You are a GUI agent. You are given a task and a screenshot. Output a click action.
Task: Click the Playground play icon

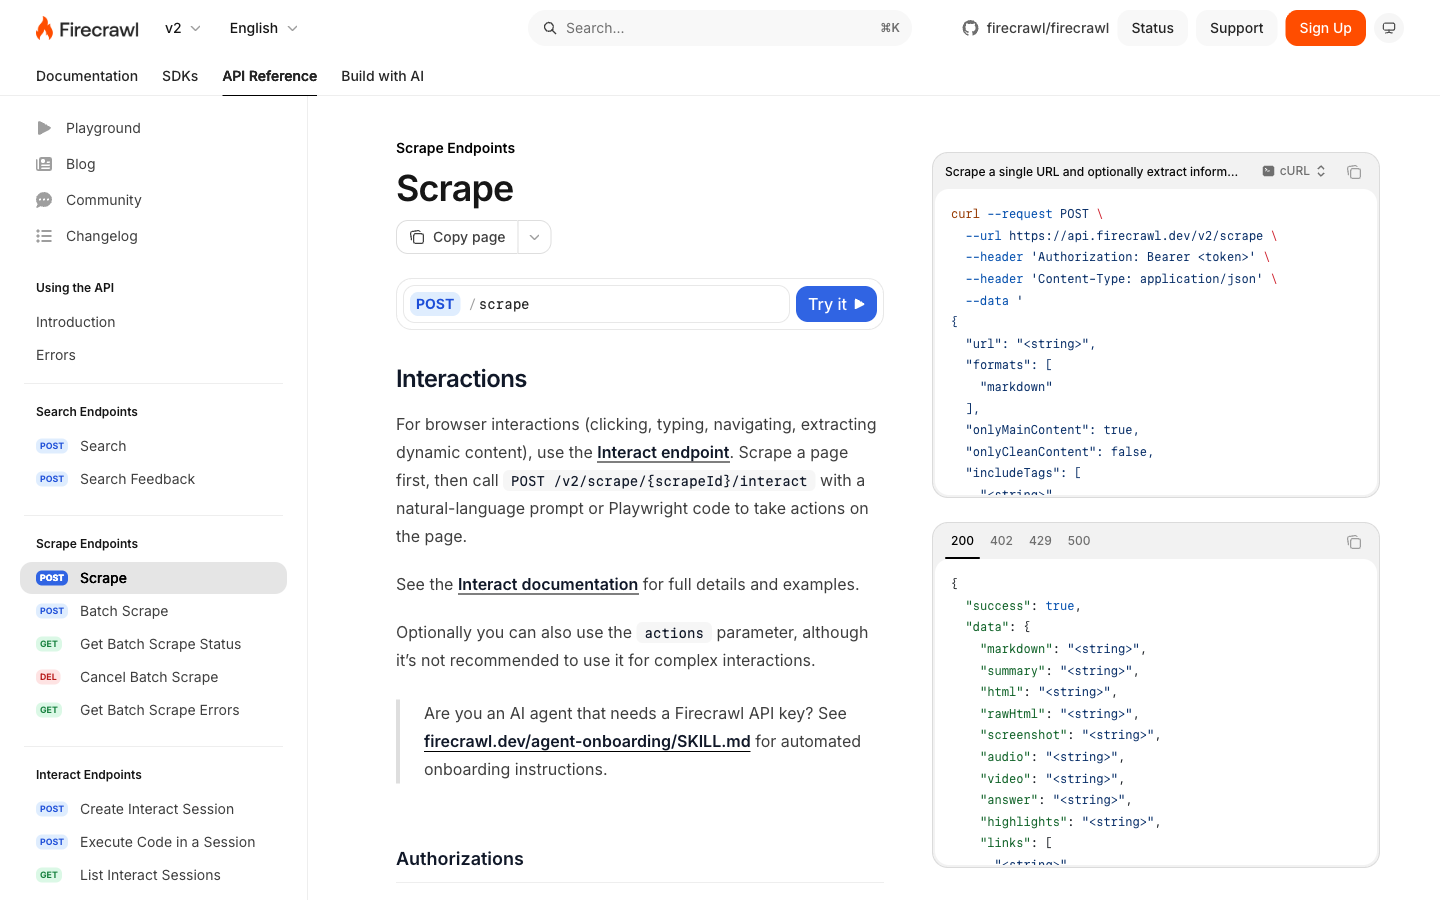pos(44,128)
